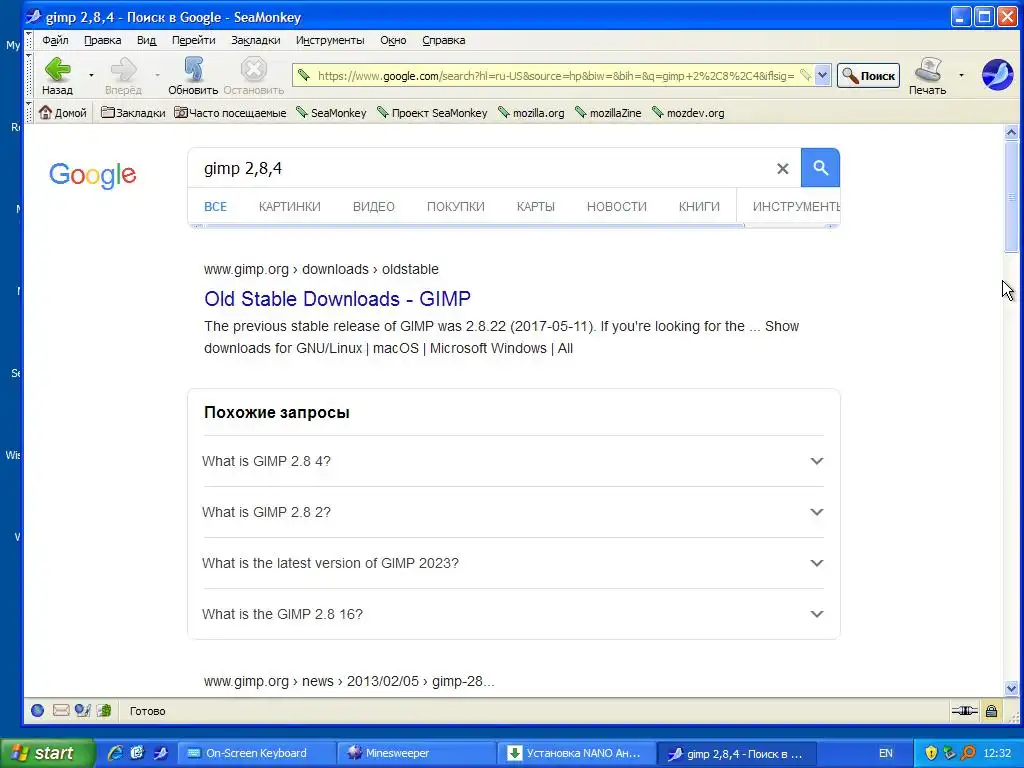This screenshot has height=768, width=1024.
Task: Click the security padlock icon in status bar
Action: (x=991, y=711)
